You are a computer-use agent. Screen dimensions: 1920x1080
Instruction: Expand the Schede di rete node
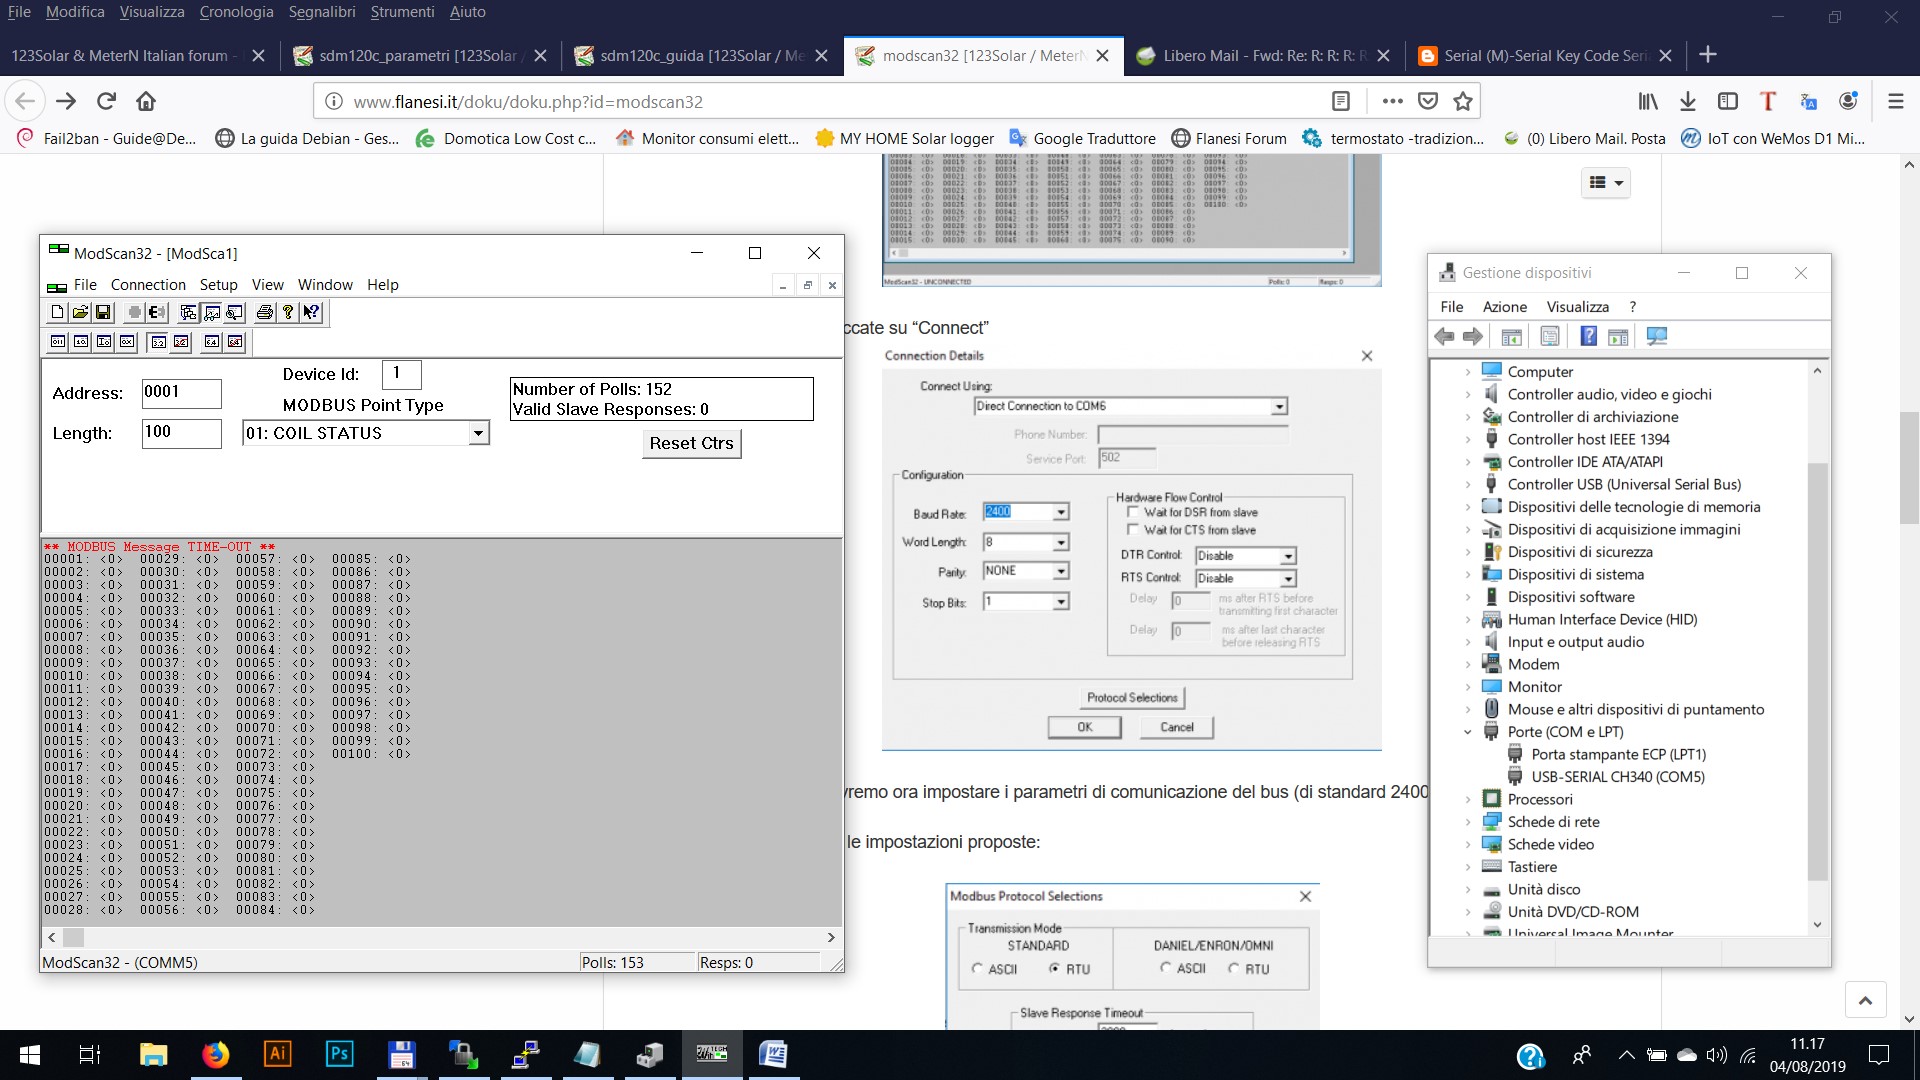1468,822
